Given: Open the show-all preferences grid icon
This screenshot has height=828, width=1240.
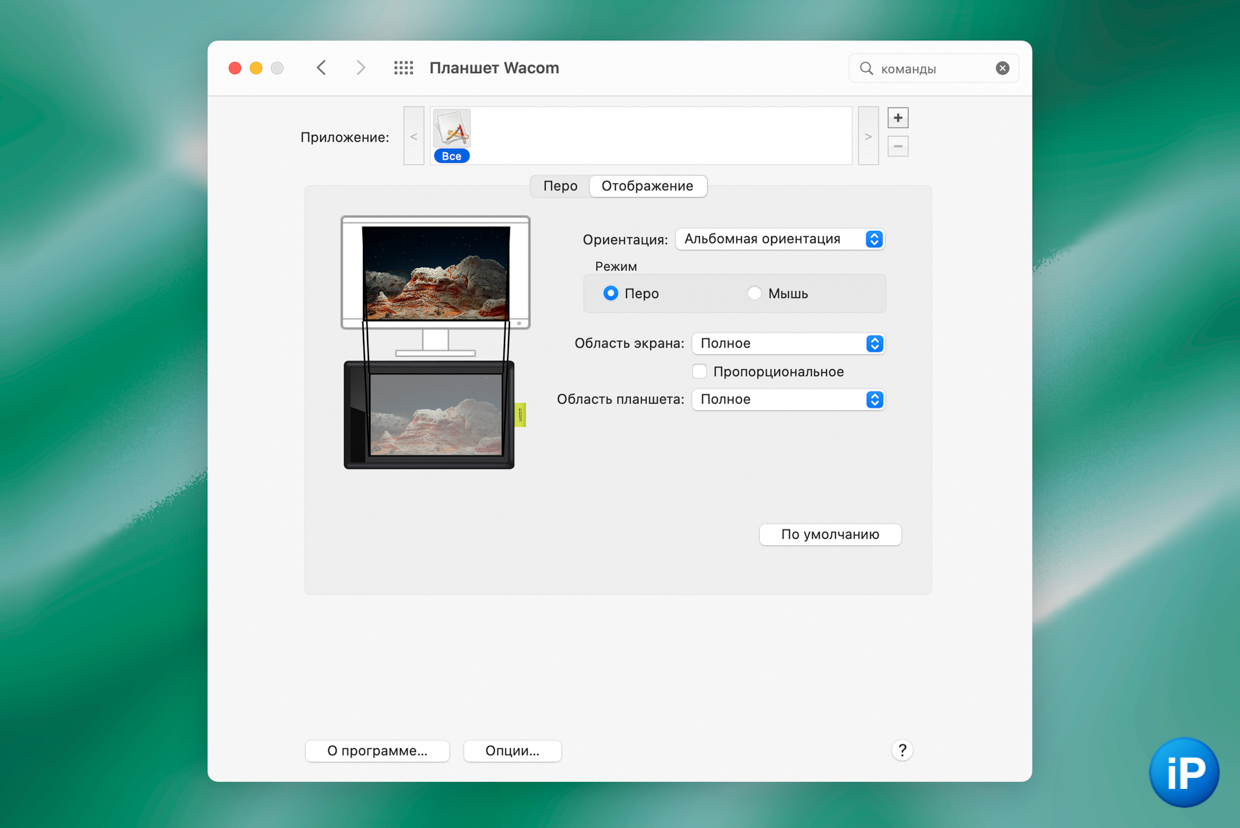Looking at the screenshot, I should (x=403, y=68).
